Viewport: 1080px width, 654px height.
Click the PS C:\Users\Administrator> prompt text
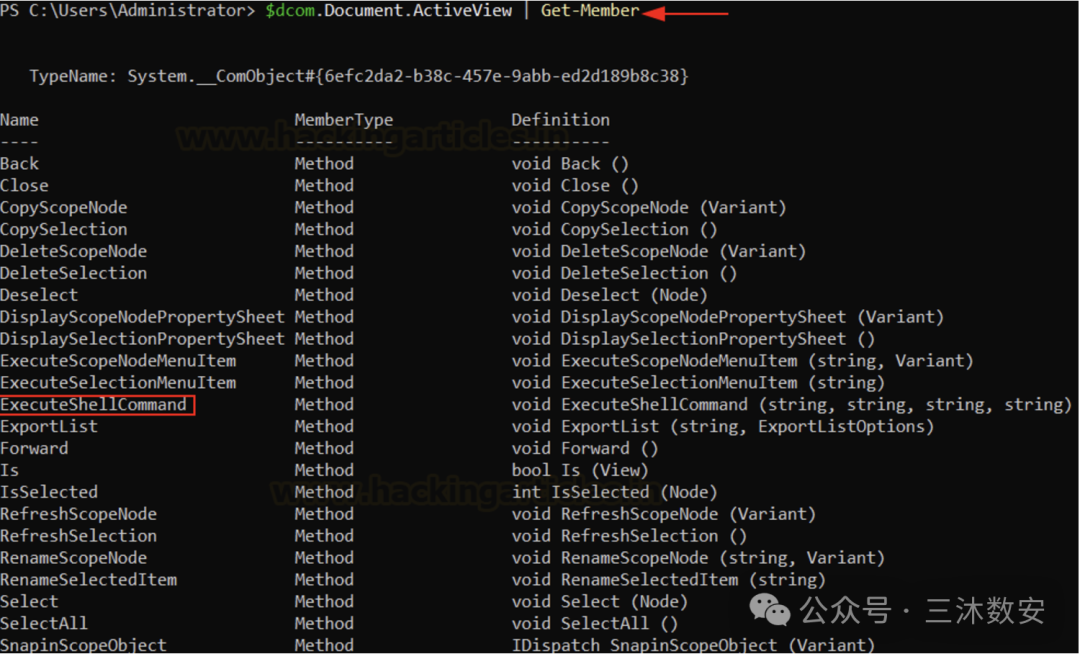click(127, 11)
